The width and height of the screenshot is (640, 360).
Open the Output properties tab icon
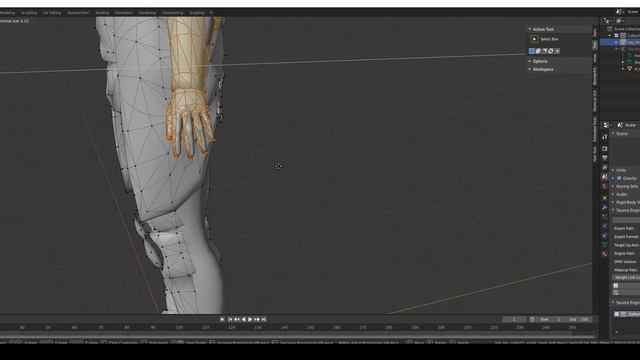tap(604, 158)
